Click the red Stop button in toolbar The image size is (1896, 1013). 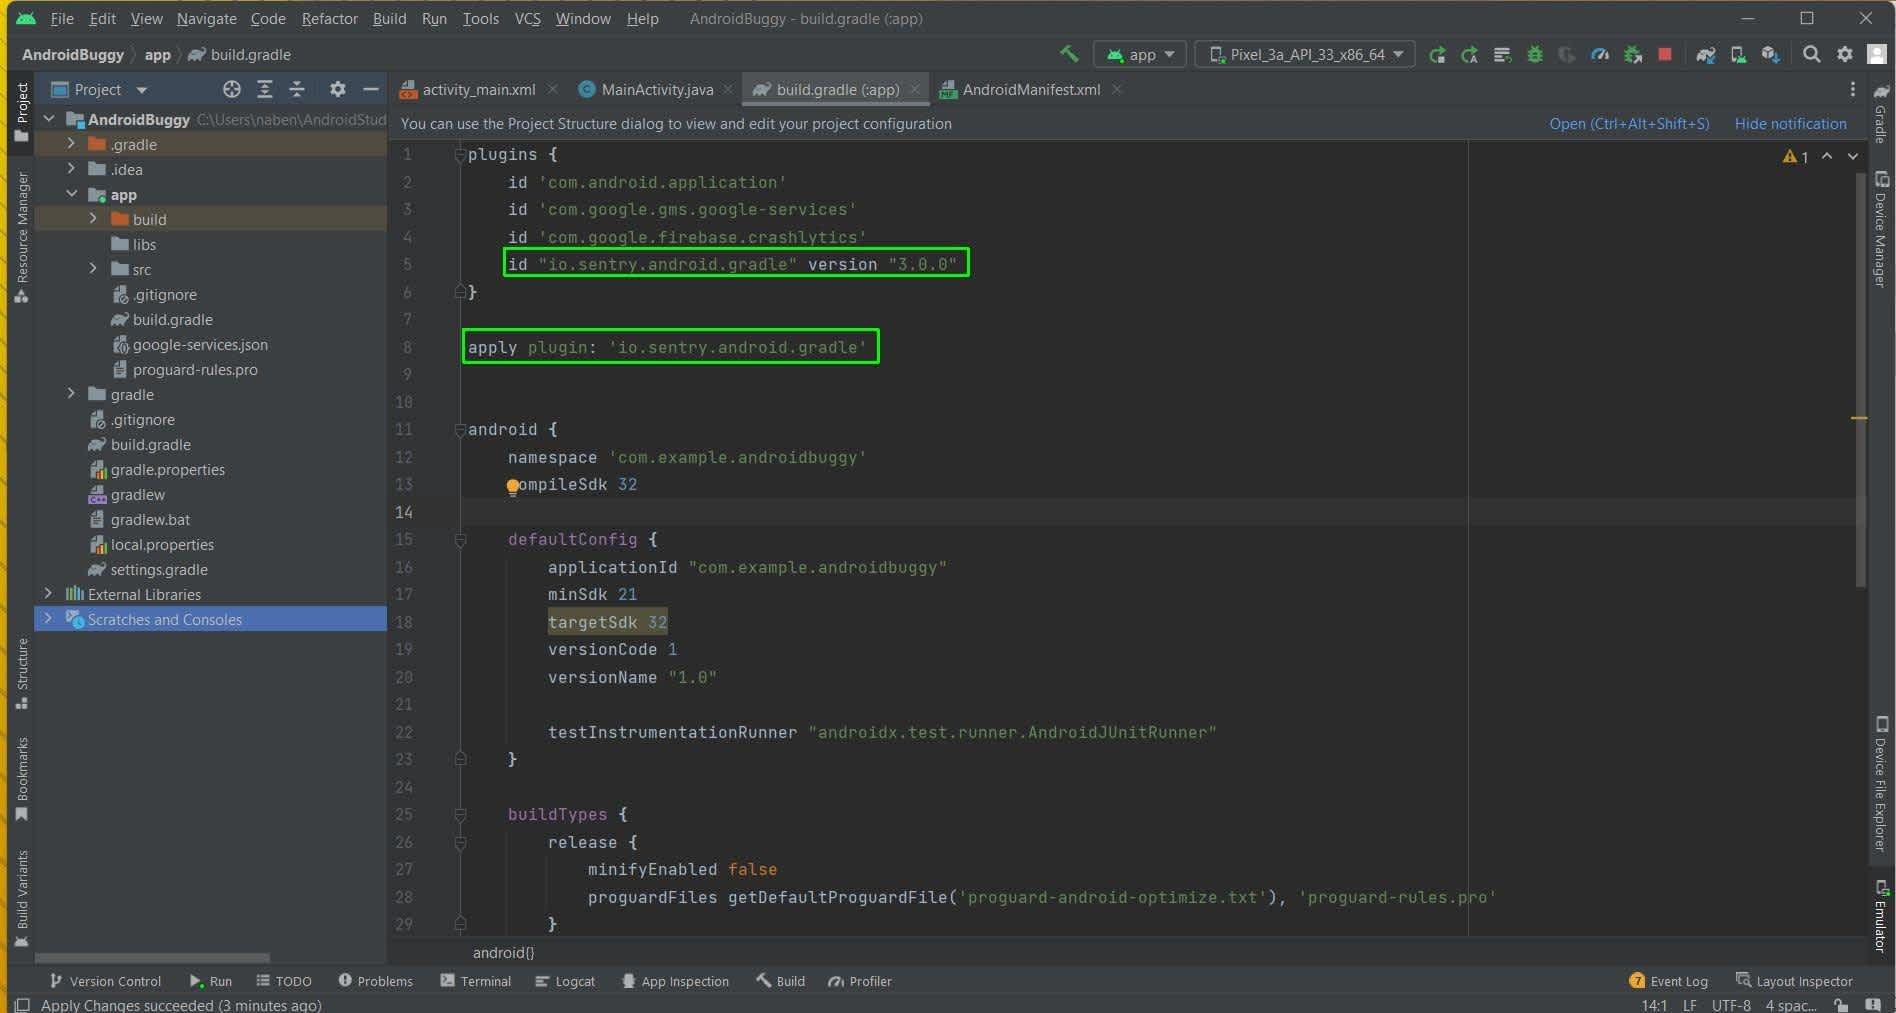tap(1665, 54)
